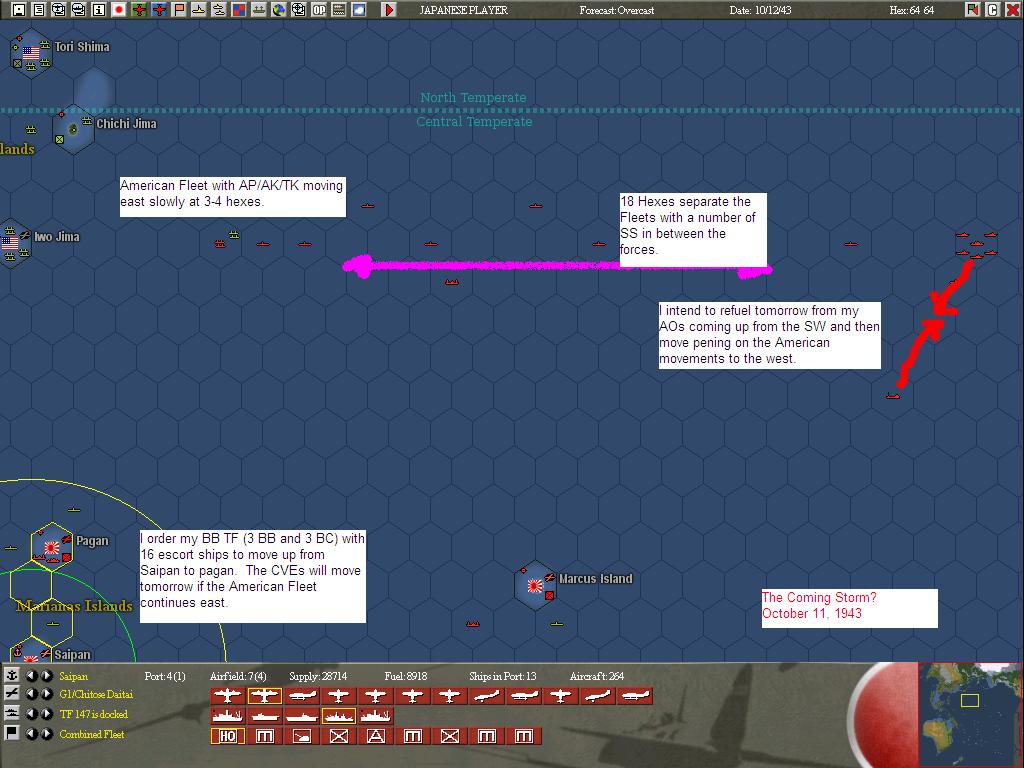The image size is (1024, 768).
Task: Click the Japanese flag toolbar icon
Action: [x=119, y=10]
